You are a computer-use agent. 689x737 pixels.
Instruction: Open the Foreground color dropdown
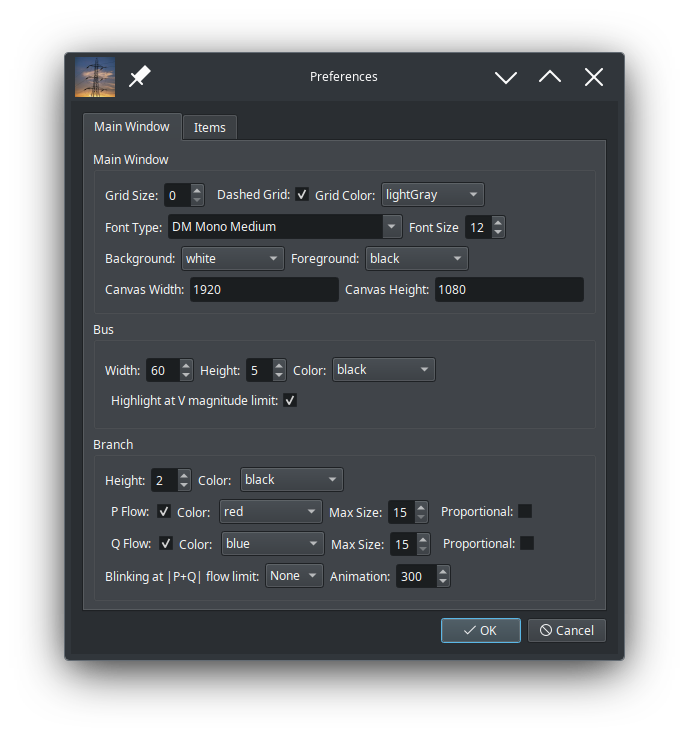coord(416,259)
